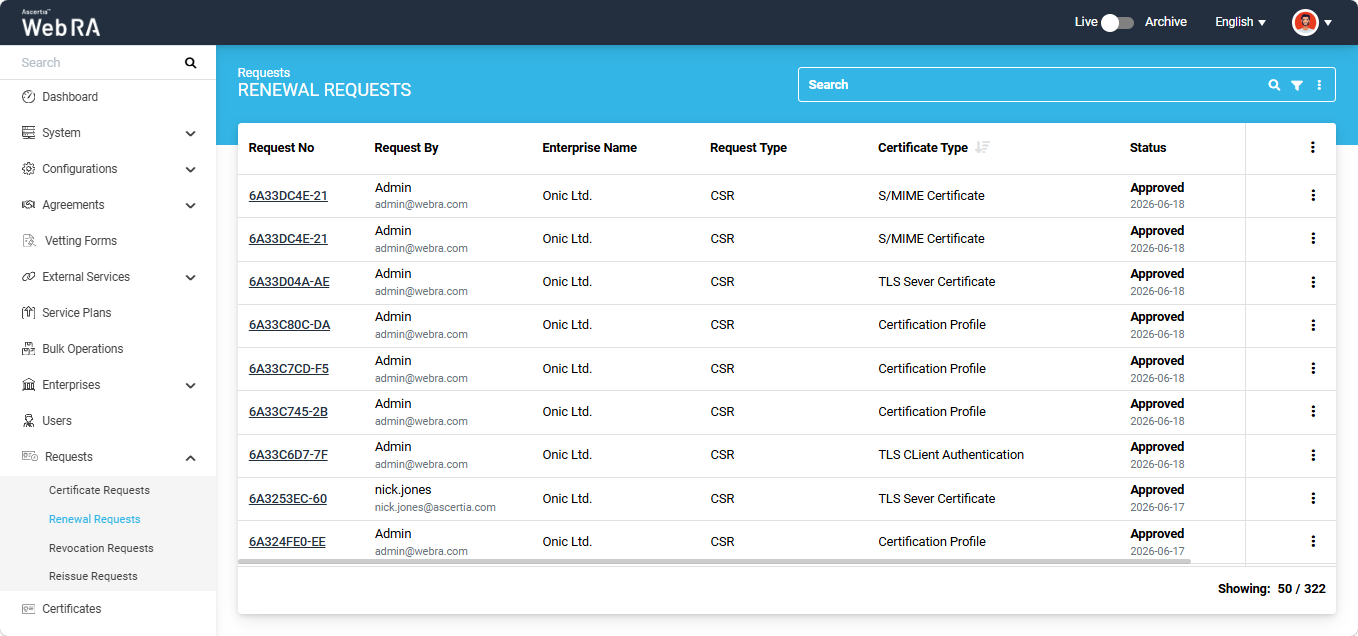Click the Showing 50 / 322 counter
Image resolution: width=1358 pixels, height=636 pixels.
[1271, 589]
